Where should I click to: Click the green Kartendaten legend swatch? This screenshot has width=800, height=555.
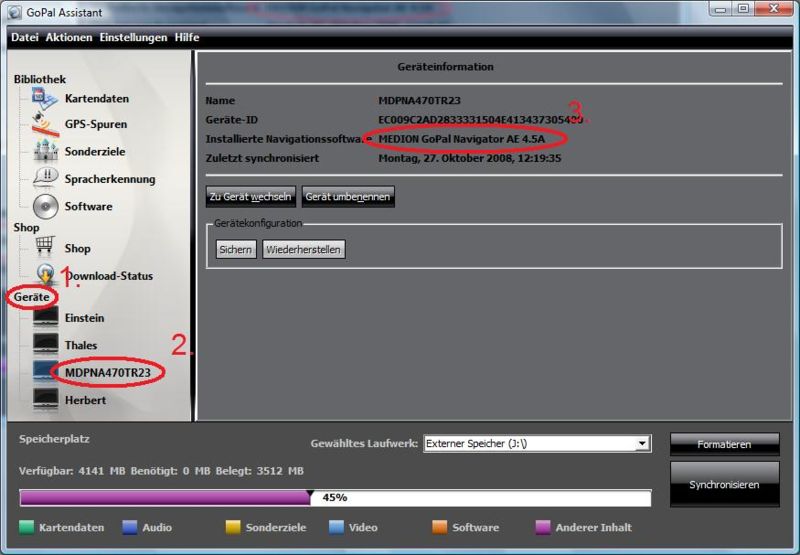[x=27, y=527]
